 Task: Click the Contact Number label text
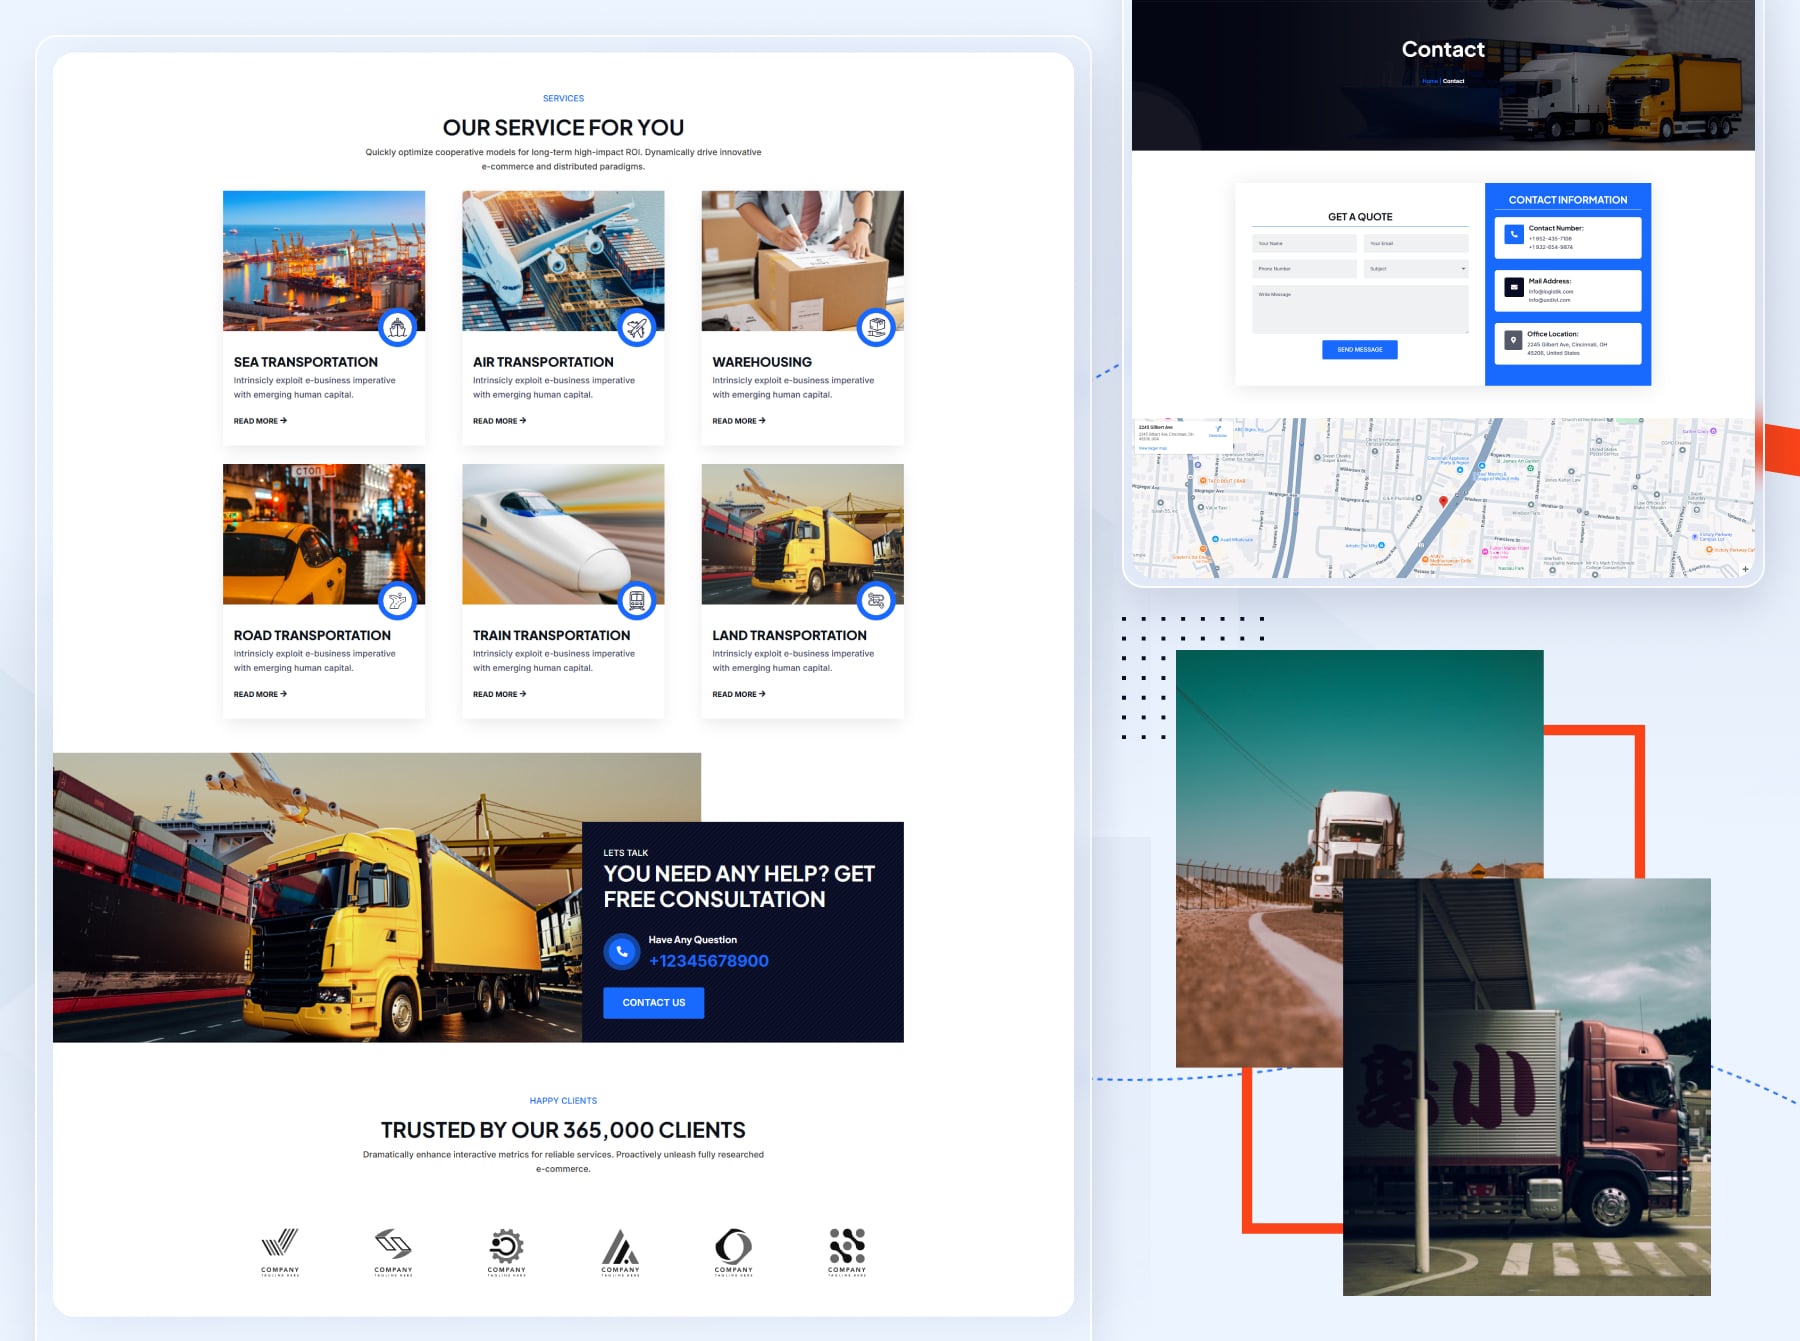[1555, 228]
